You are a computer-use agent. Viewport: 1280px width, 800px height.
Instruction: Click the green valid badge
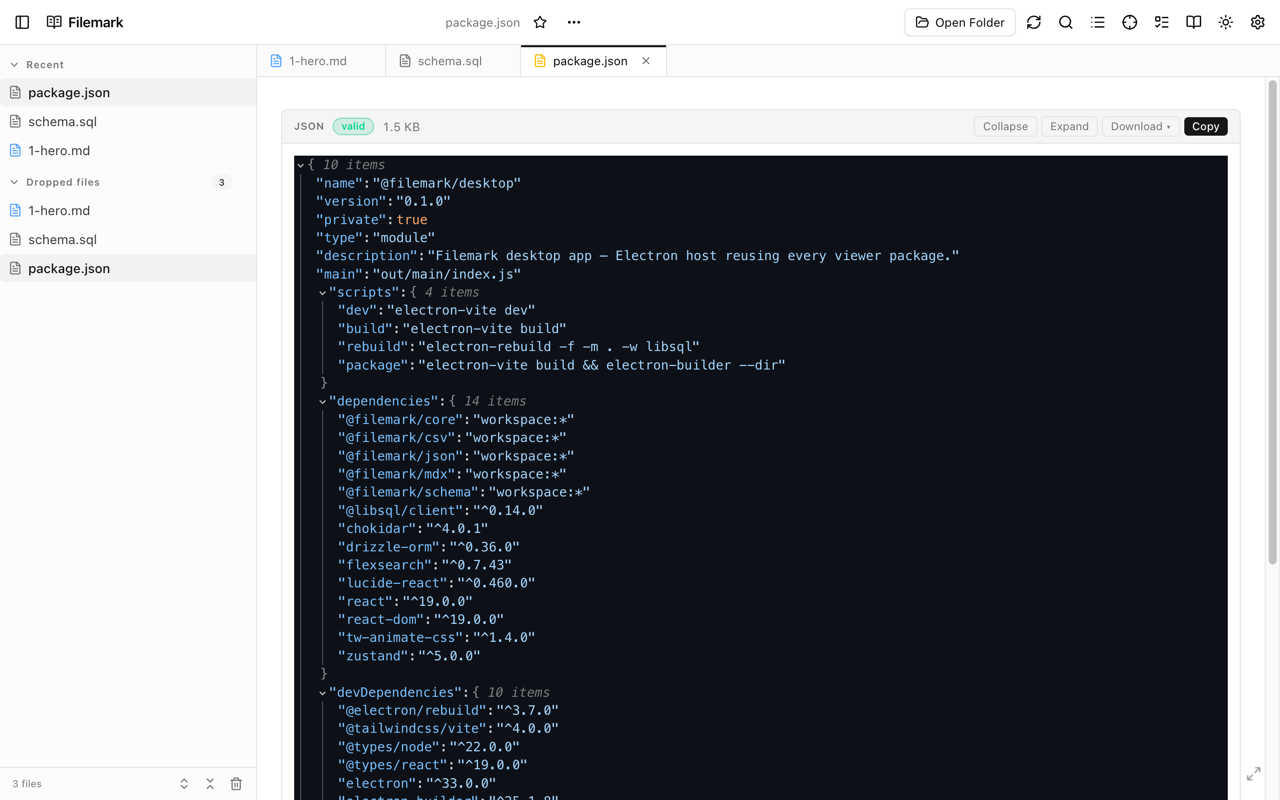[x=353, y=127]
